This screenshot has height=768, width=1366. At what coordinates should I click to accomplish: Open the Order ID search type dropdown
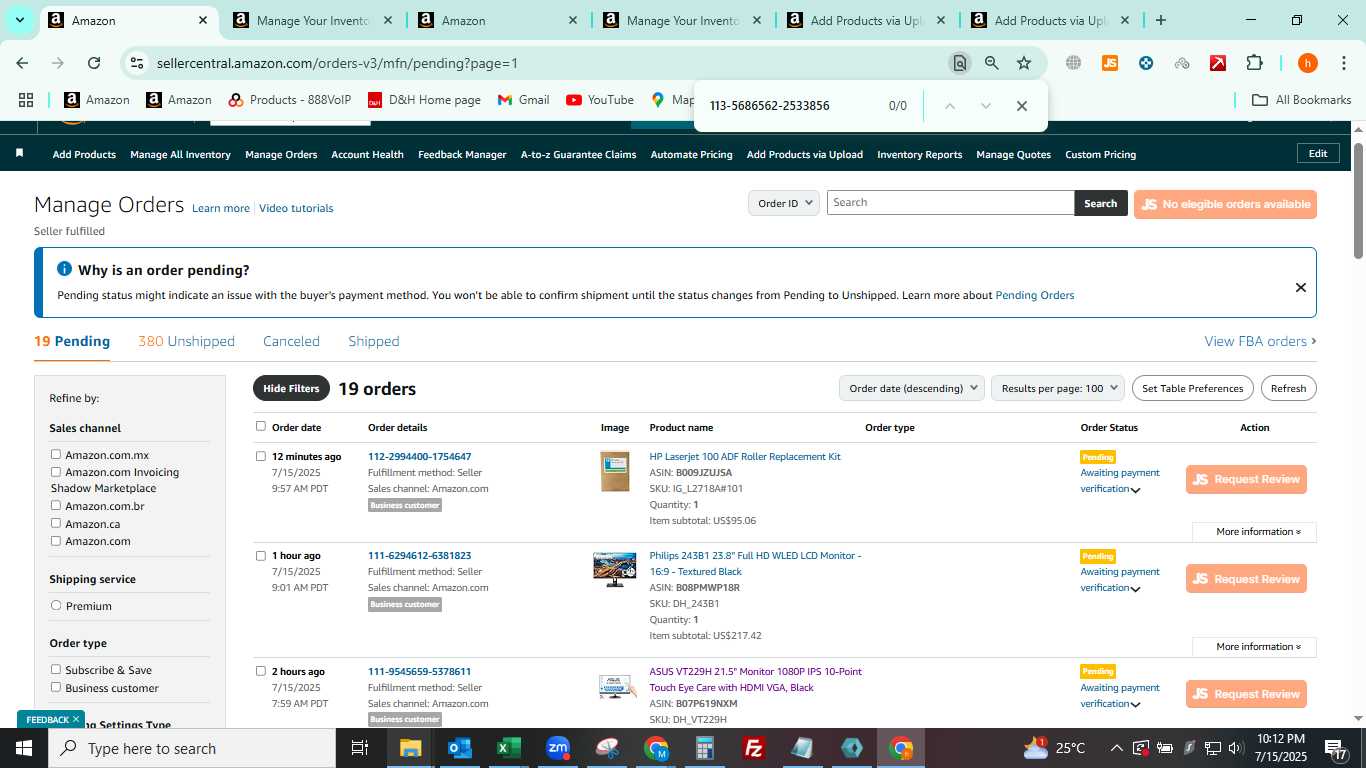click(784, 203)
